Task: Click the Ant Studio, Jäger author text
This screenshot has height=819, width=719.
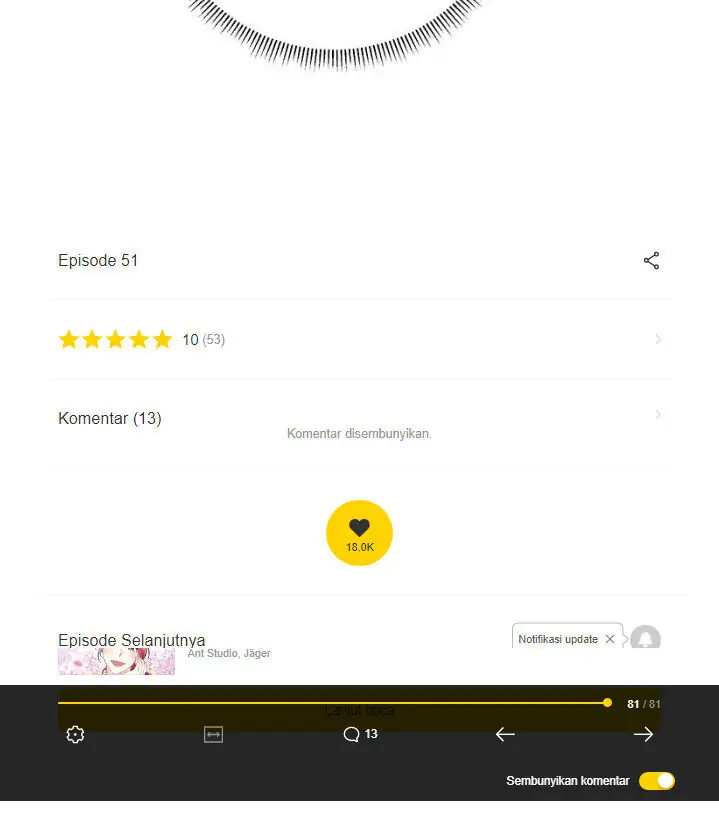Action: tap(229, 653)
